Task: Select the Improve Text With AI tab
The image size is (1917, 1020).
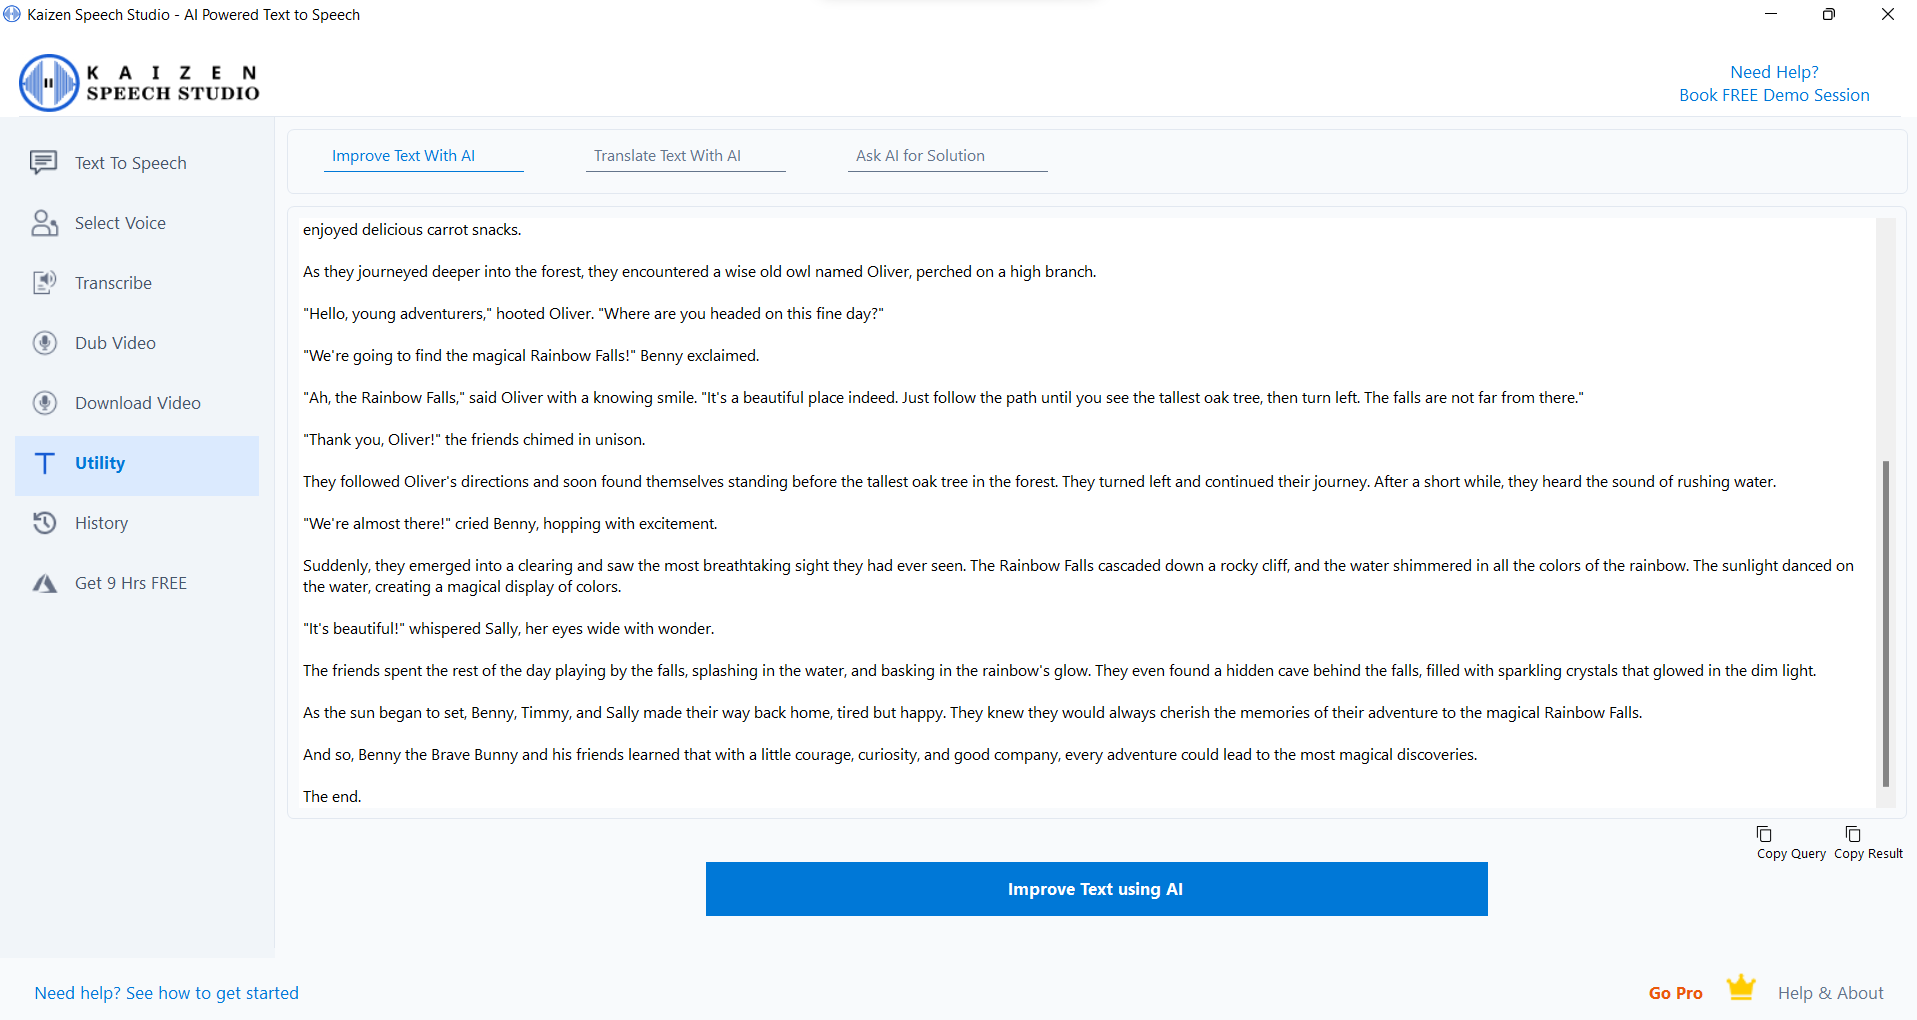Action: [403, 156]
